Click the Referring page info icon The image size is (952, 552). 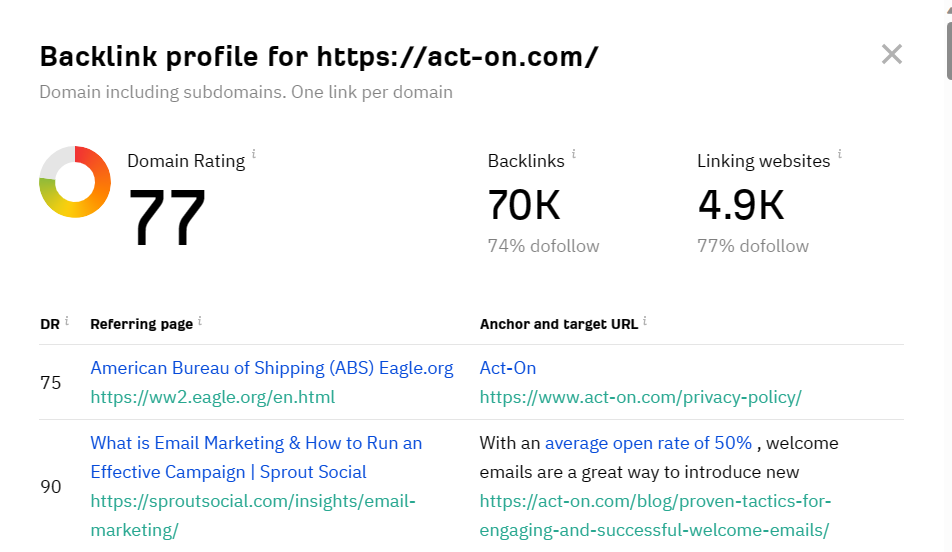coord(200,320)
